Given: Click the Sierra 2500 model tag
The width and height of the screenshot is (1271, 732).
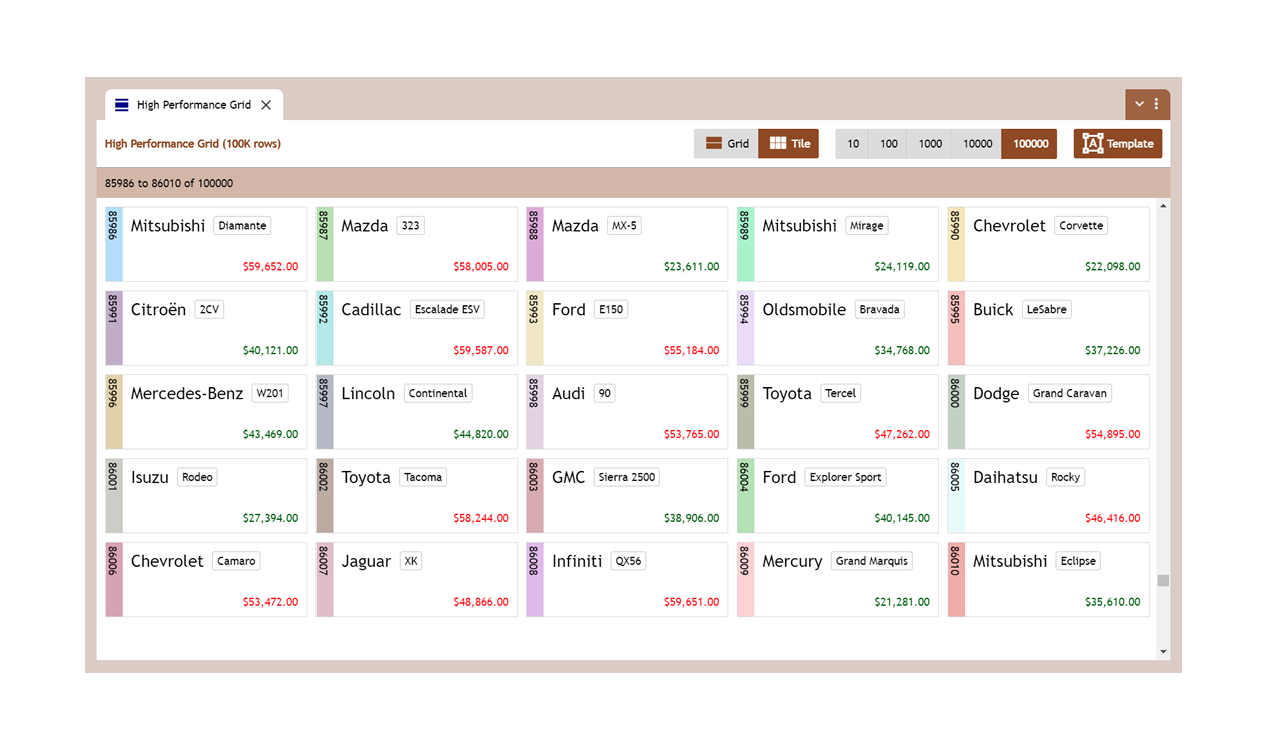Looking at the screenshot, I should tap(627, 478).
